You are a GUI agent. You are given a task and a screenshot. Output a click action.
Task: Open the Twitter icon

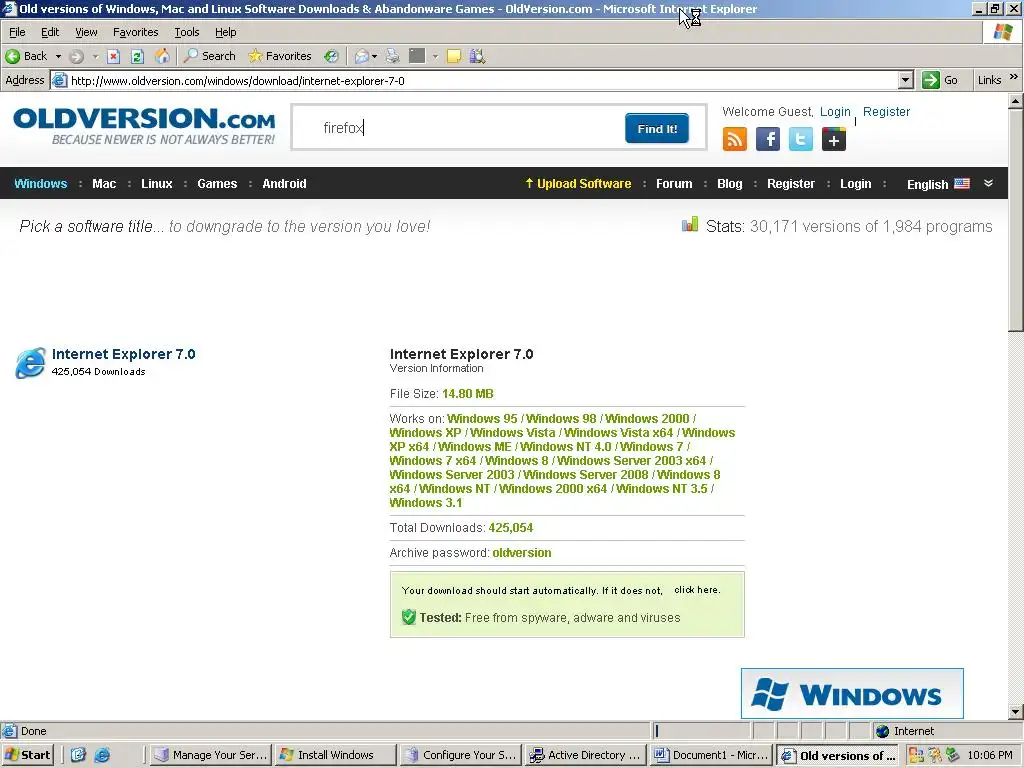(x=801, y=139)
